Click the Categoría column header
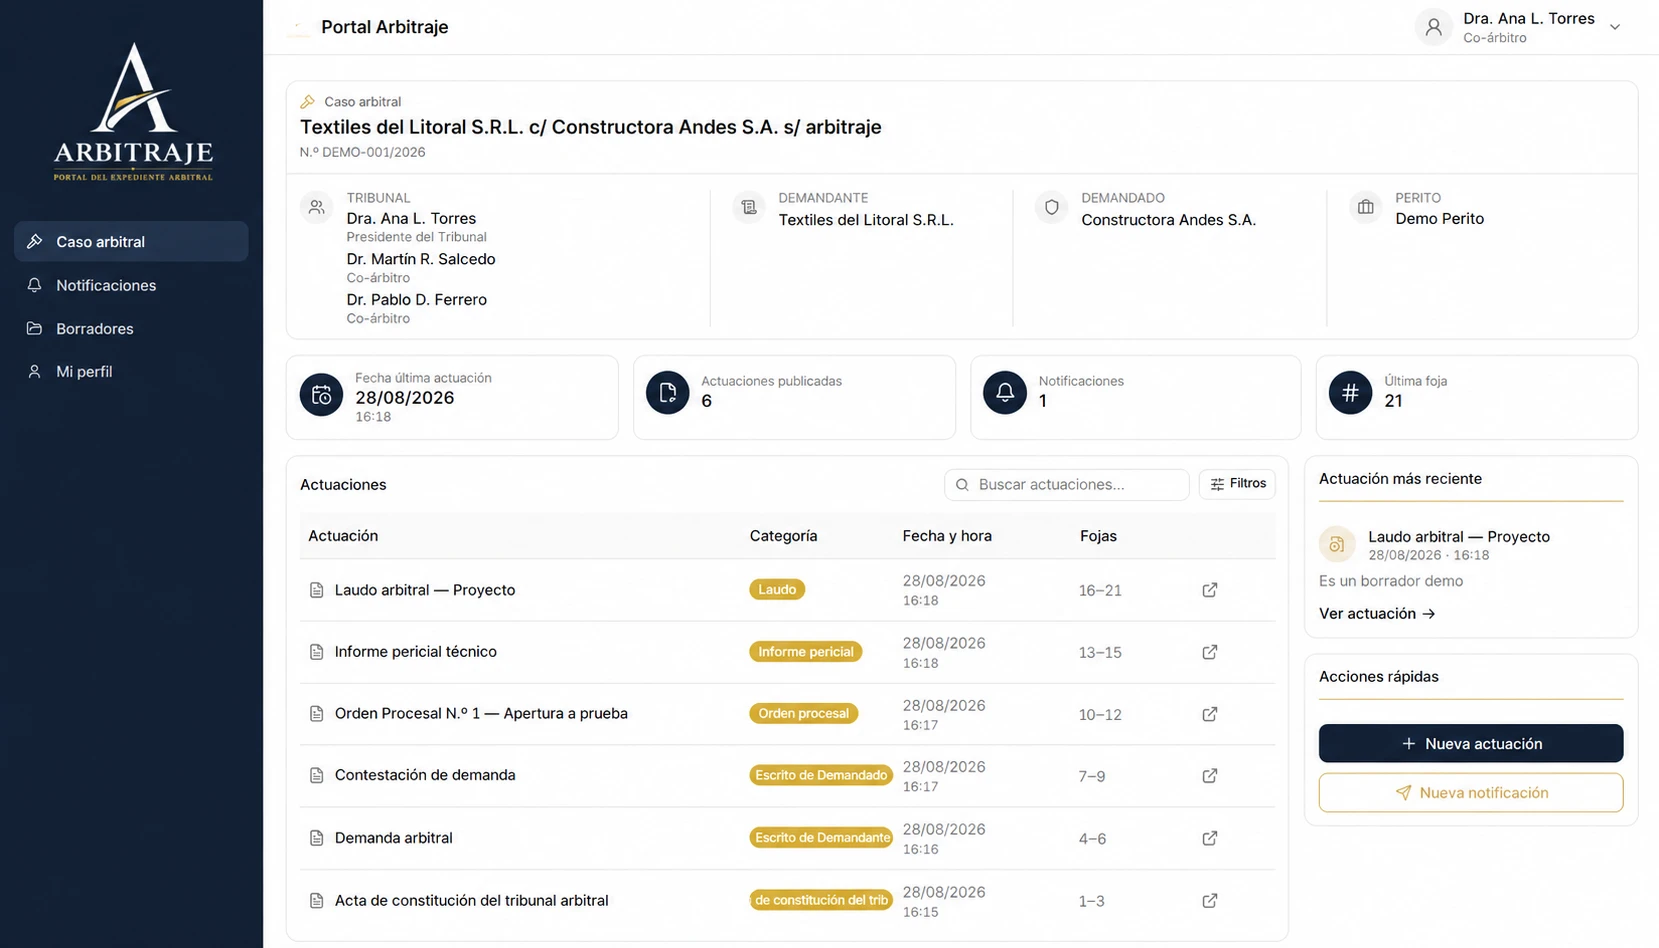Image resolution: width=1659 pixels, height=948 pixels. (x=783, y=536)
